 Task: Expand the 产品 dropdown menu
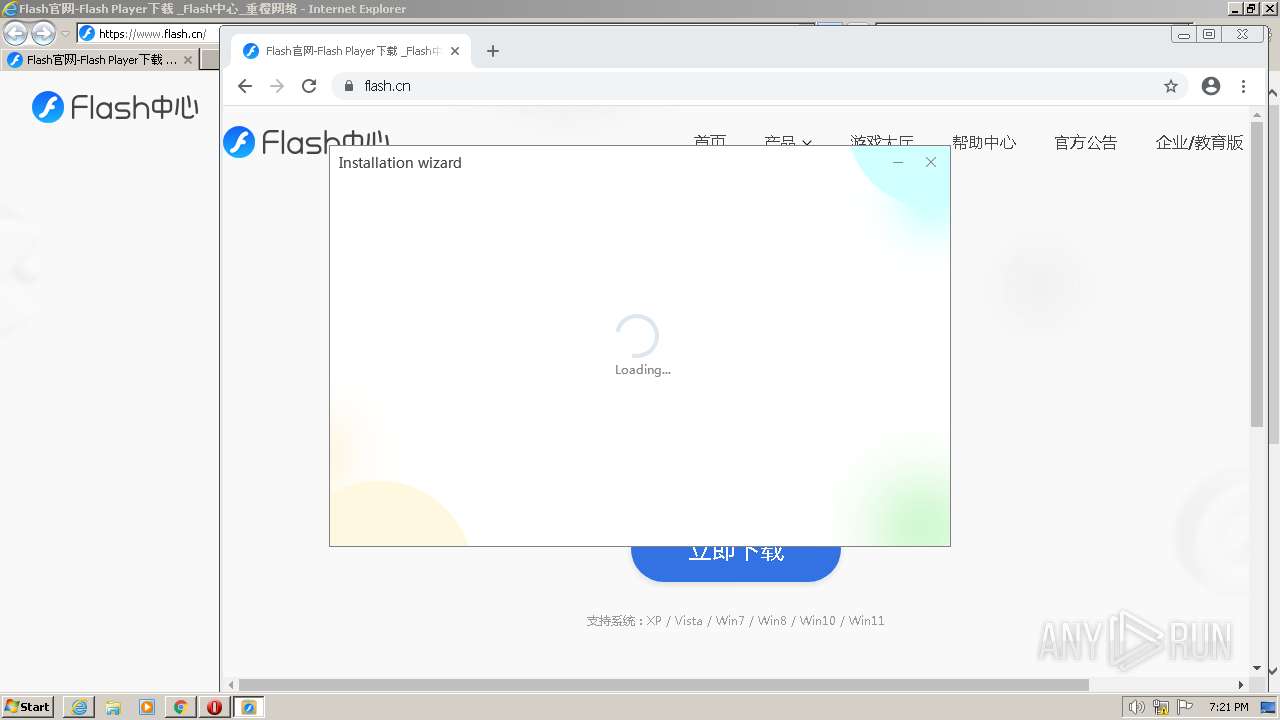pos(788,142)
